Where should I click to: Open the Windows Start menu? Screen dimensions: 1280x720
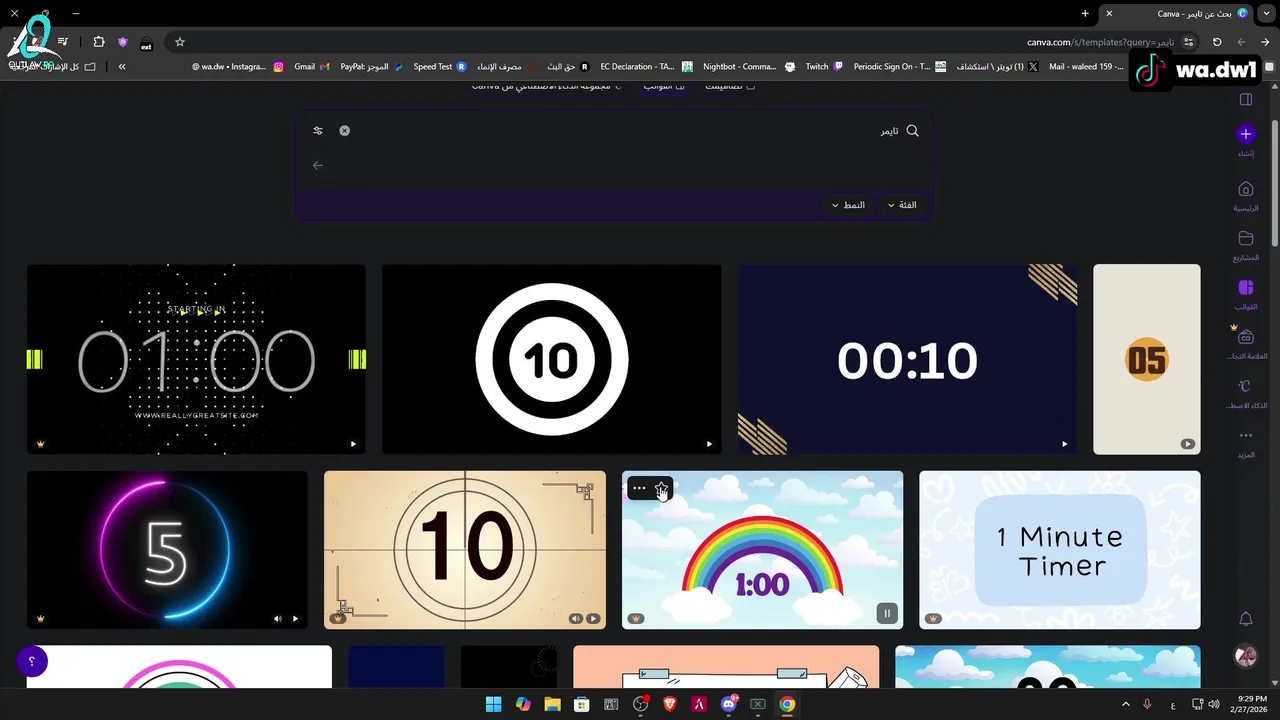click(493, 704)
